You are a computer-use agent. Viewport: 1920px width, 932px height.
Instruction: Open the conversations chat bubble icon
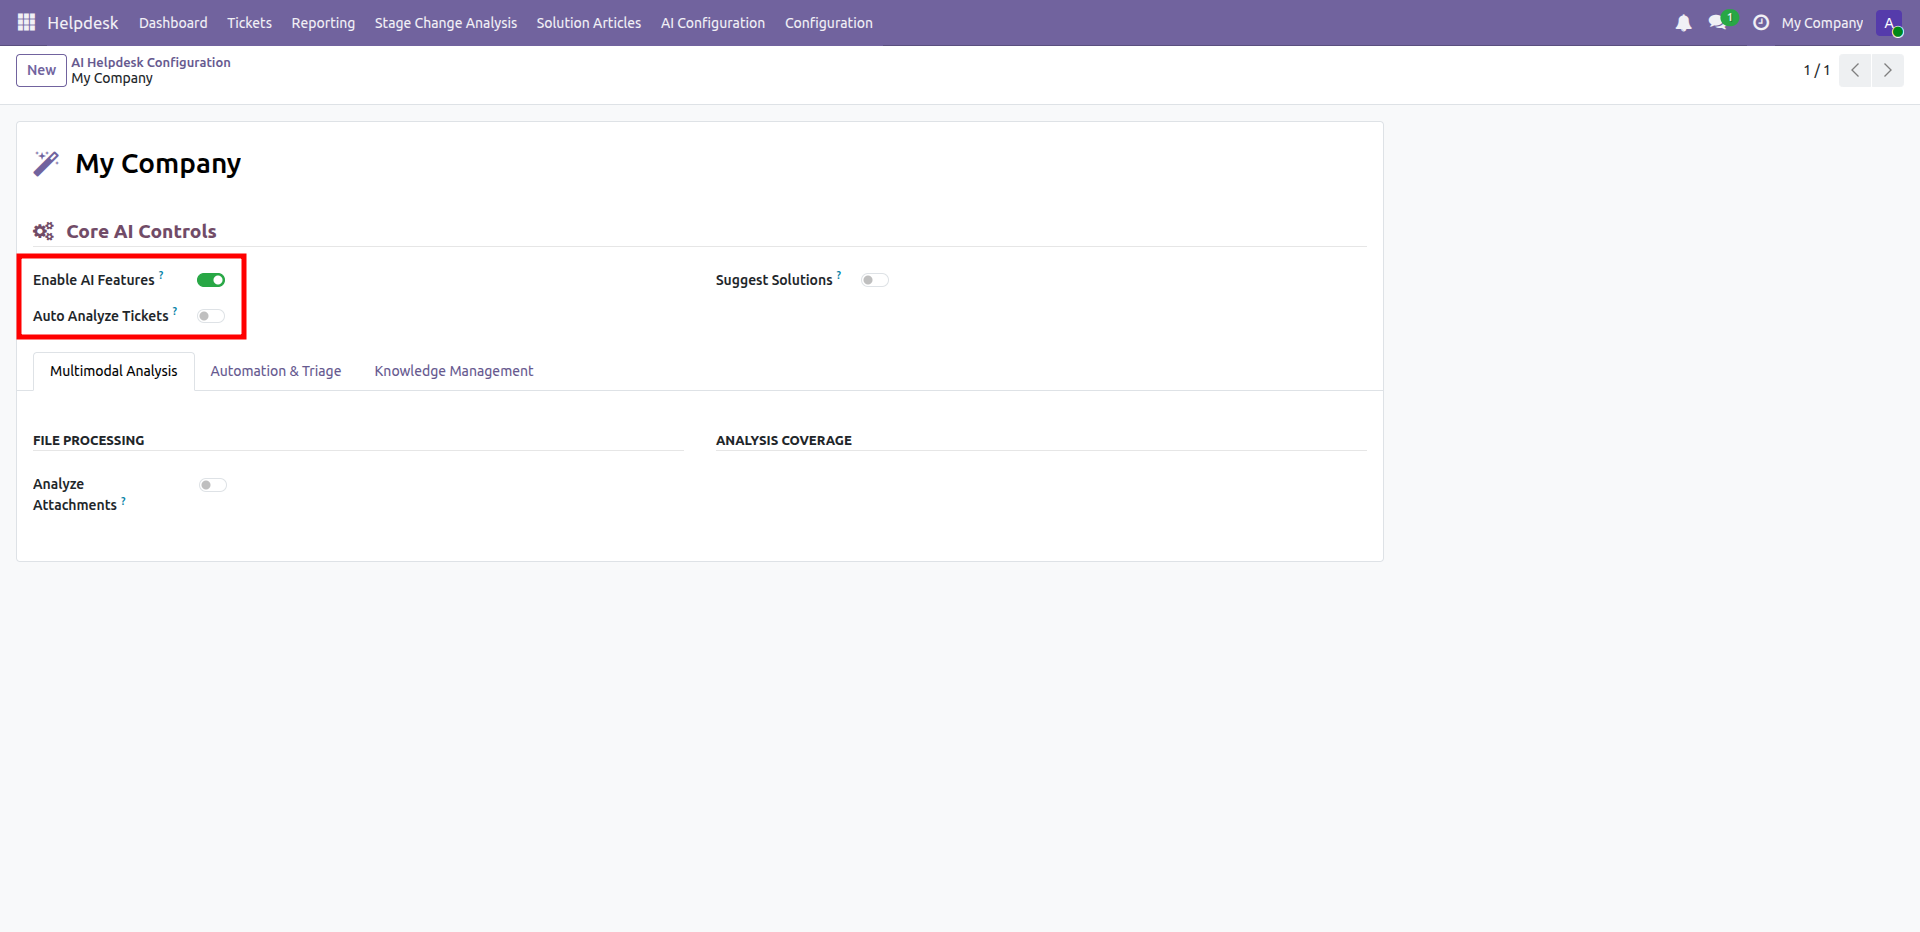point(1718,22)
